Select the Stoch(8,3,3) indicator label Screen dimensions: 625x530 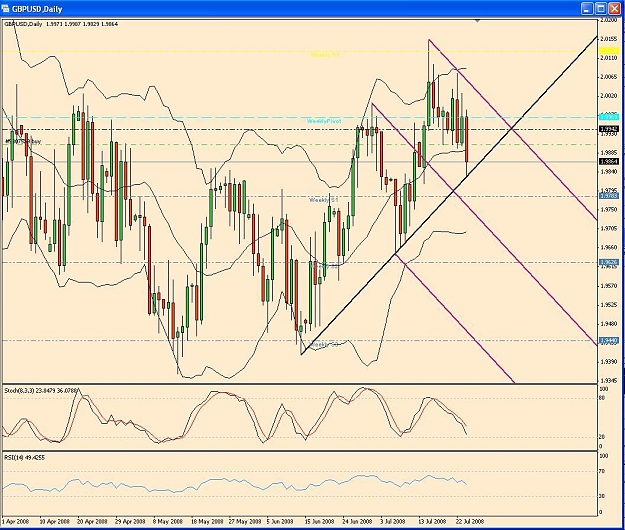tap(41, 391)
